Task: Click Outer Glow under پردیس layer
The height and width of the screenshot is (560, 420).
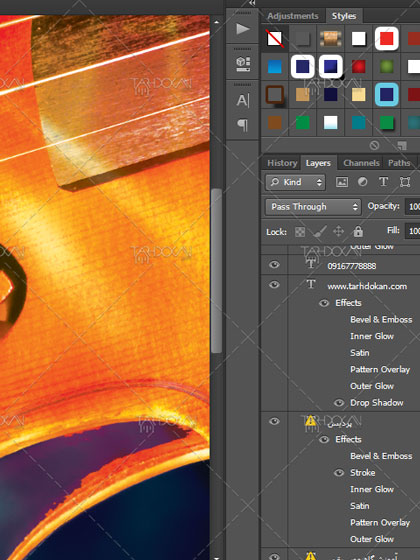Action: point(372,539)
